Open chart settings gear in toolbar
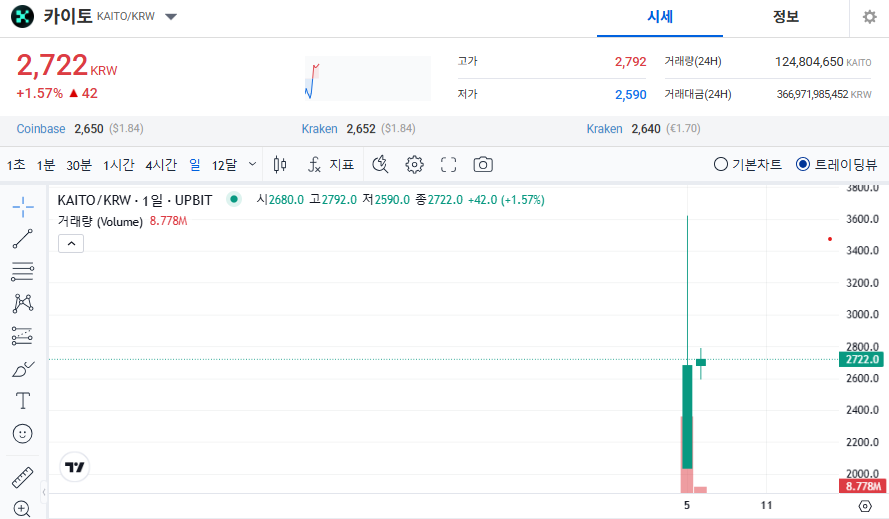The height and width of the screenshot is (519, 889). coord(414,164)
